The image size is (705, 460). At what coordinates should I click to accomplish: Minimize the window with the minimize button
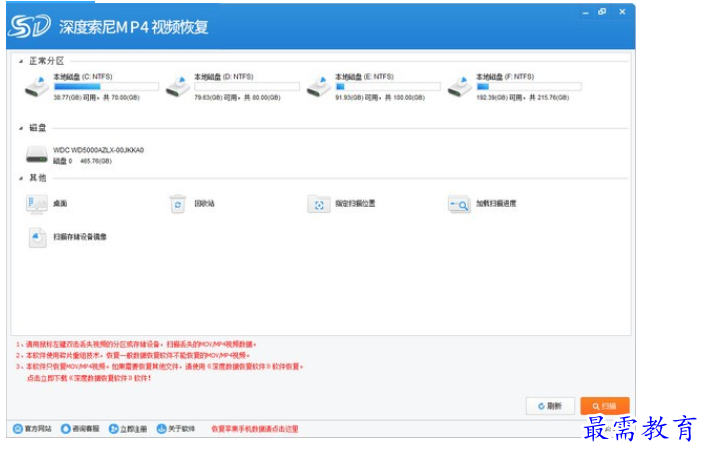[x=585, y=13]
